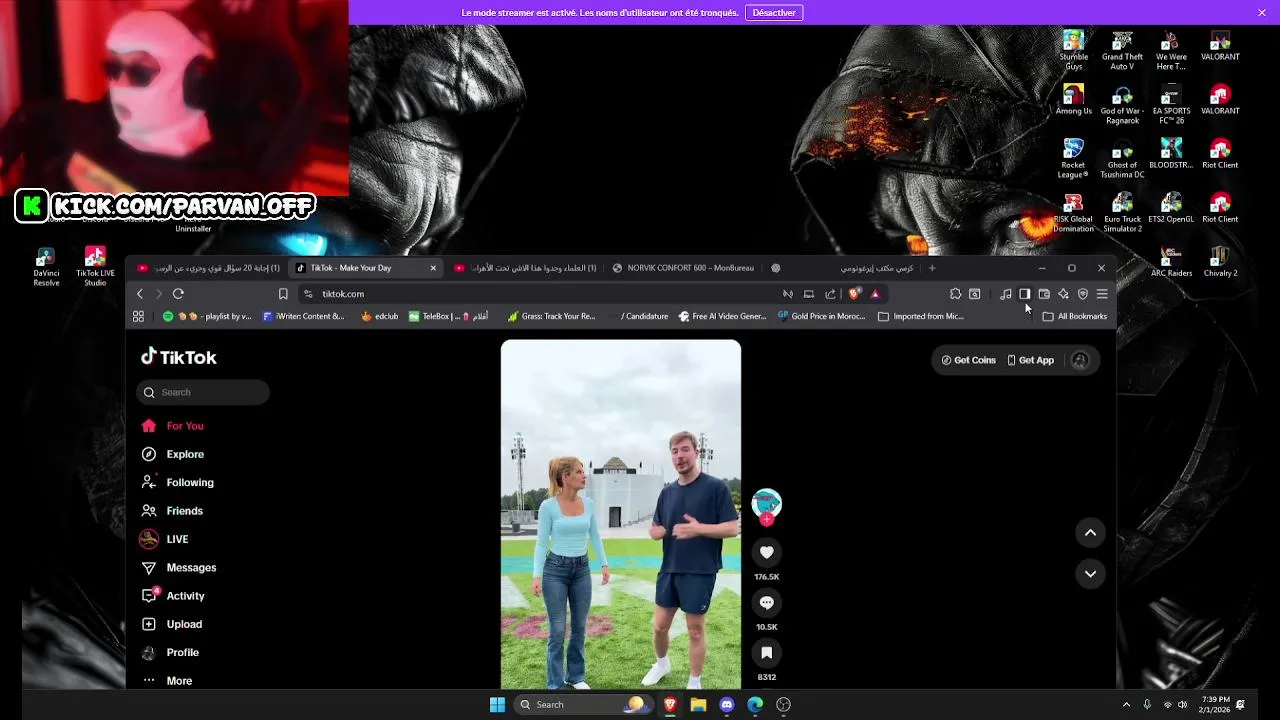Viewport: 1280px width, 720px height.
Task: Open the Brave wallet icon
Action: coord(1044,294)
